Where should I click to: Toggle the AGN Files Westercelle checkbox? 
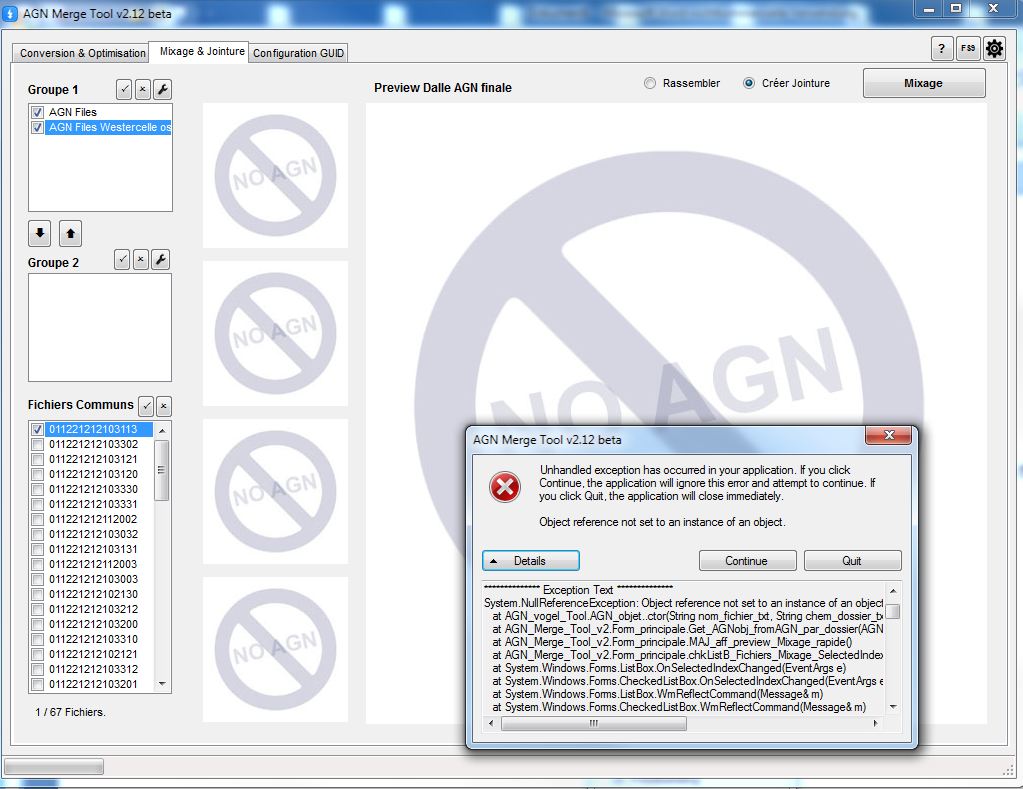tap(37, 127)
